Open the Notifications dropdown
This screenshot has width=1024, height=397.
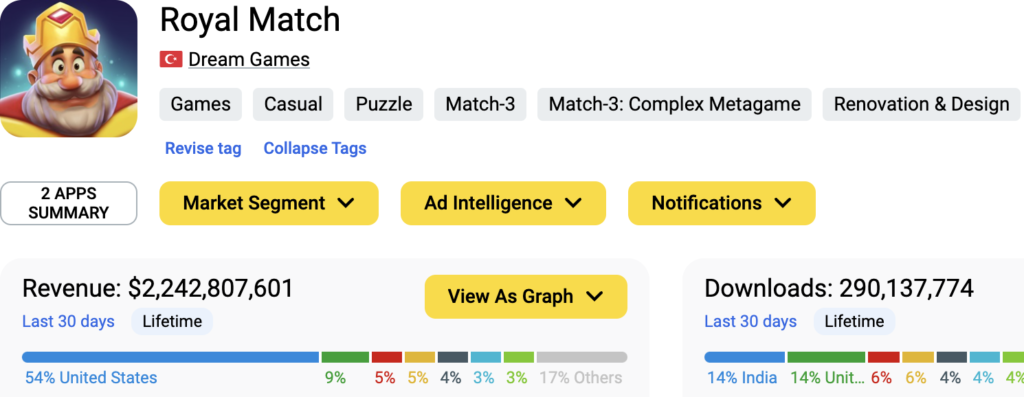click(x=722, y=203)
